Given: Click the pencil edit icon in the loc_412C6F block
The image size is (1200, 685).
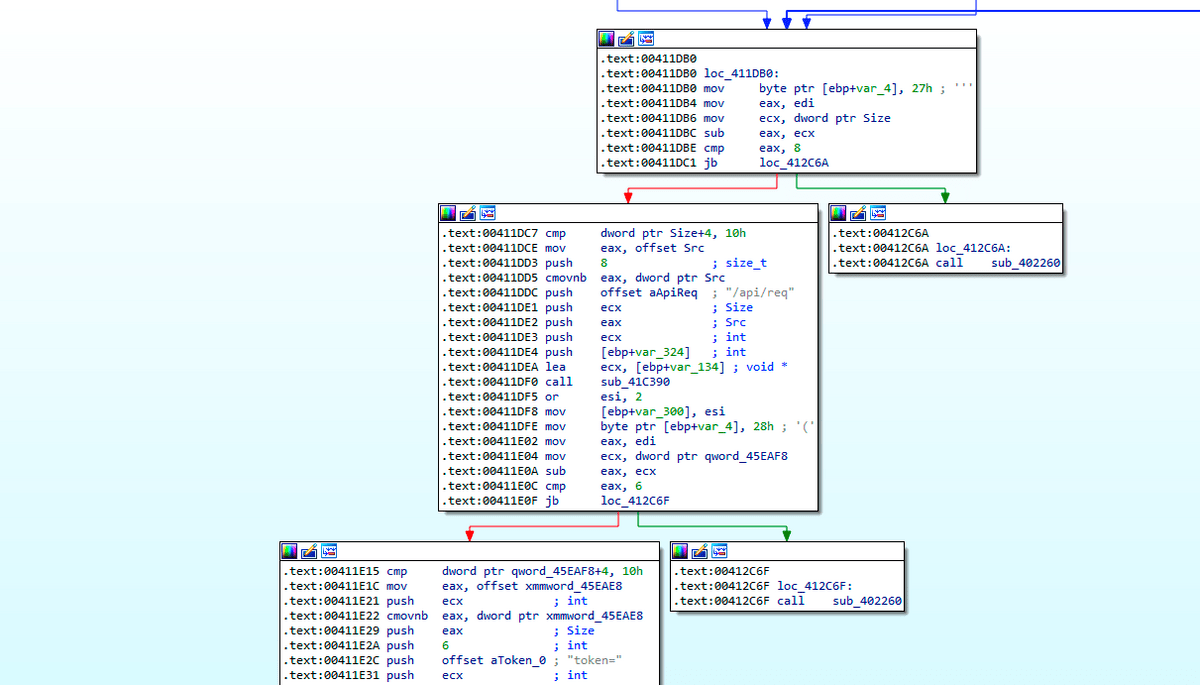Looking at the screenshot, I should [x=700, y=551].
